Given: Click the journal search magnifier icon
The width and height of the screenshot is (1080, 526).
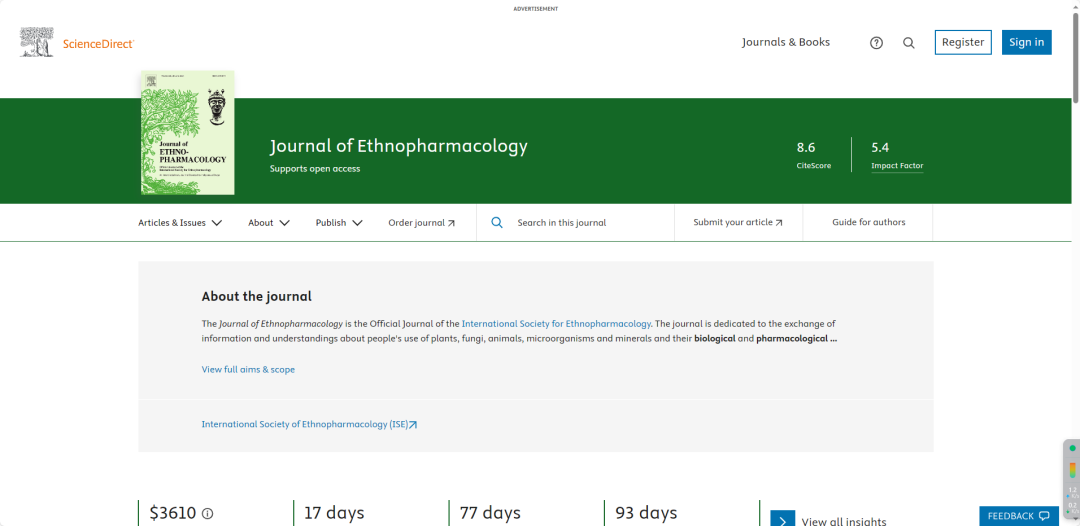Looking at the screenshot, I should pyautogui.click(x=497, y=222).
